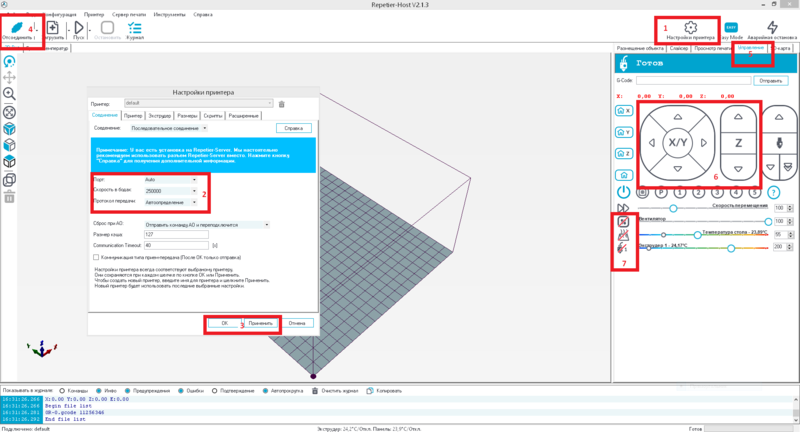Open the Journal log toolbar icon
800x432 pixels.
point(134,29)
